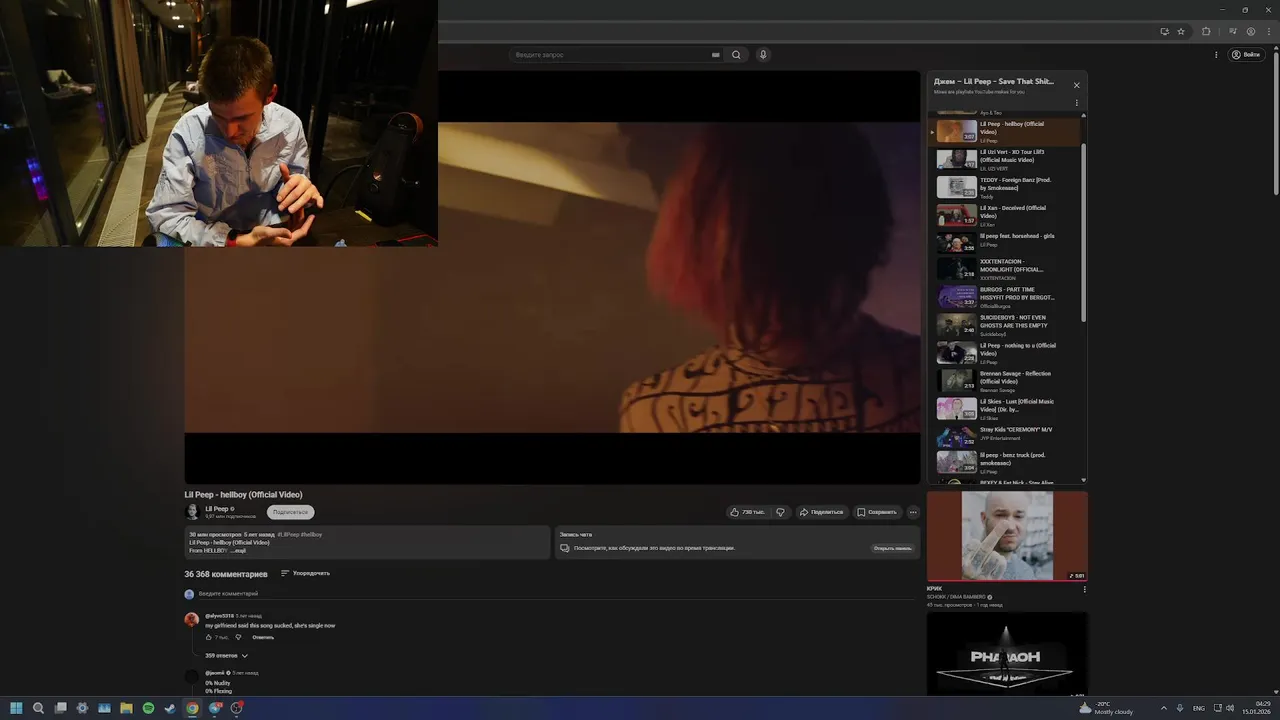Click the playlist panel scrollbar

coord(1084,230)
